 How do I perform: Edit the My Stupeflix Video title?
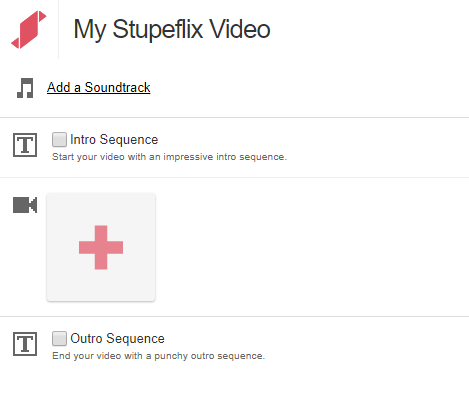pyautogui.click(x=172, y=29)
